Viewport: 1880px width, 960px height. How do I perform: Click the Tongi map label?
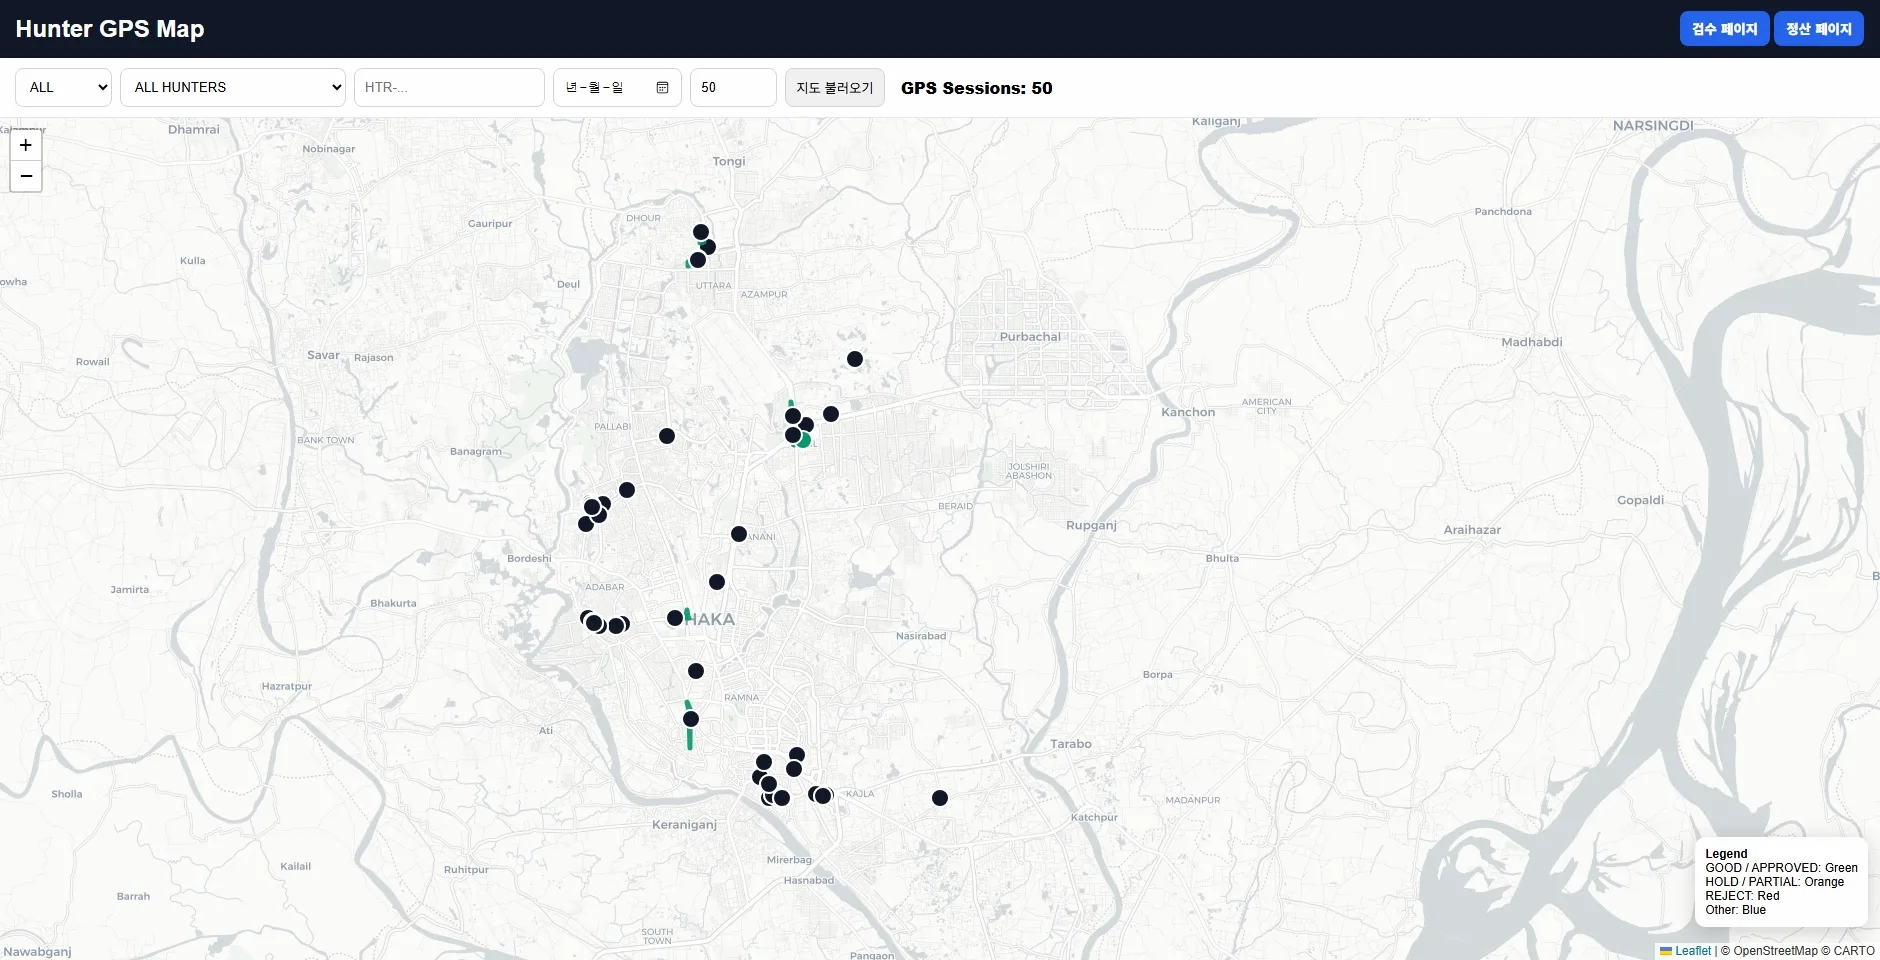pos(729,161)
